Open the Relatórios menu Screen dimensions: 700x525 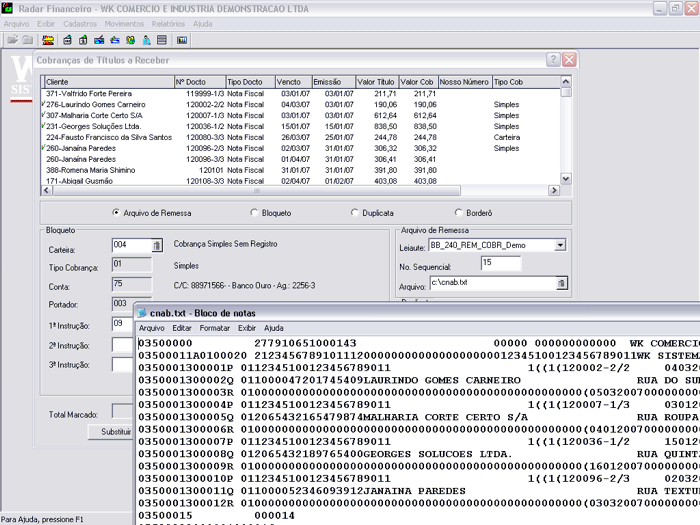[x=168, y=23]
